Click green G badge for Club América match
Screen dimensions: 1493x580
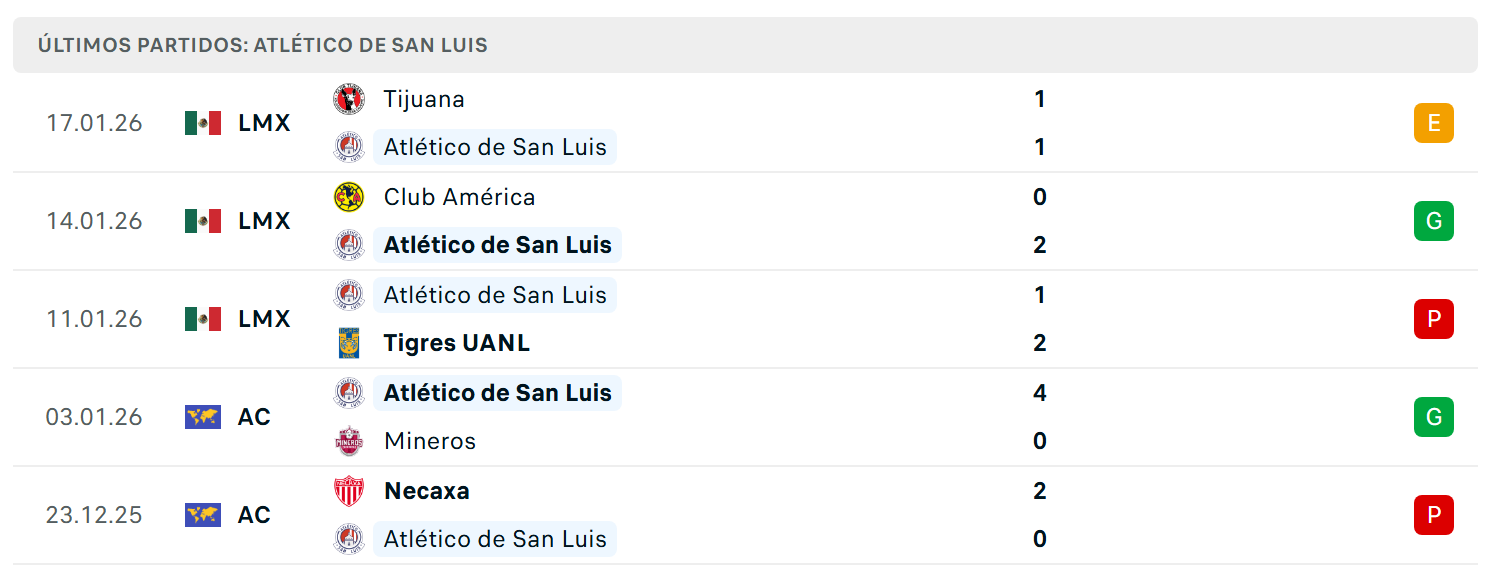(1433, 221)
